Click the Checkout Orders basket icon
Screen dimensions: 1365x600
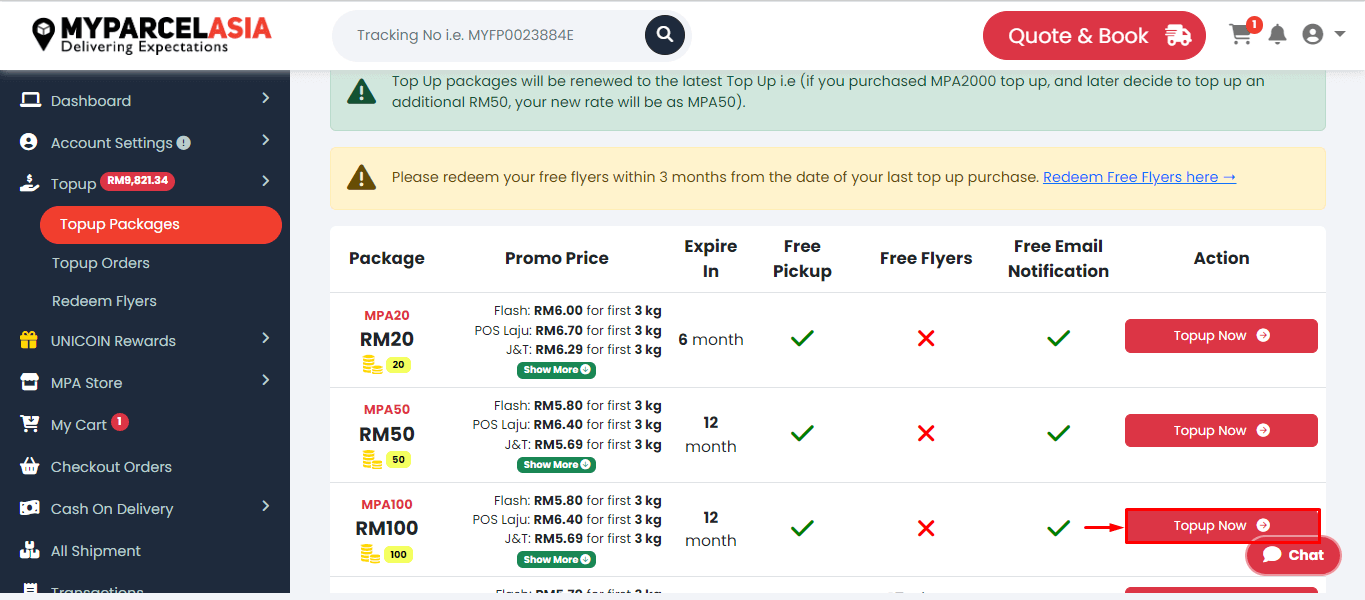(30, 466)
